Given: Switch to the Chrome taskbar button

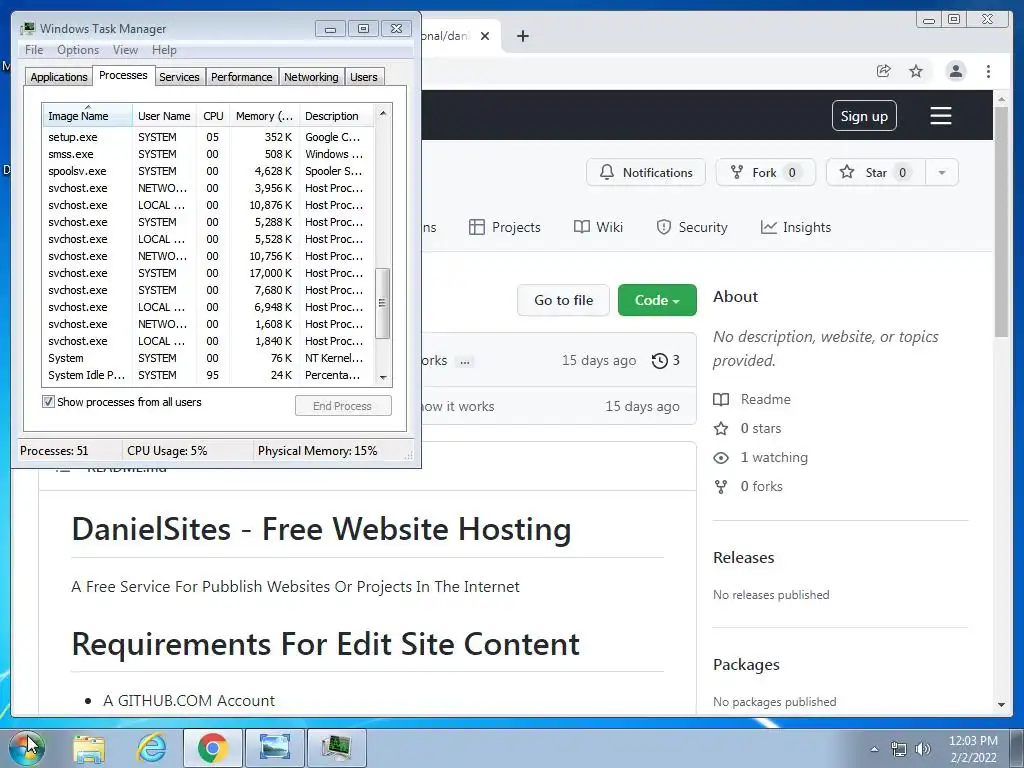Looking at the screenshot, I should tap(213, 748).
